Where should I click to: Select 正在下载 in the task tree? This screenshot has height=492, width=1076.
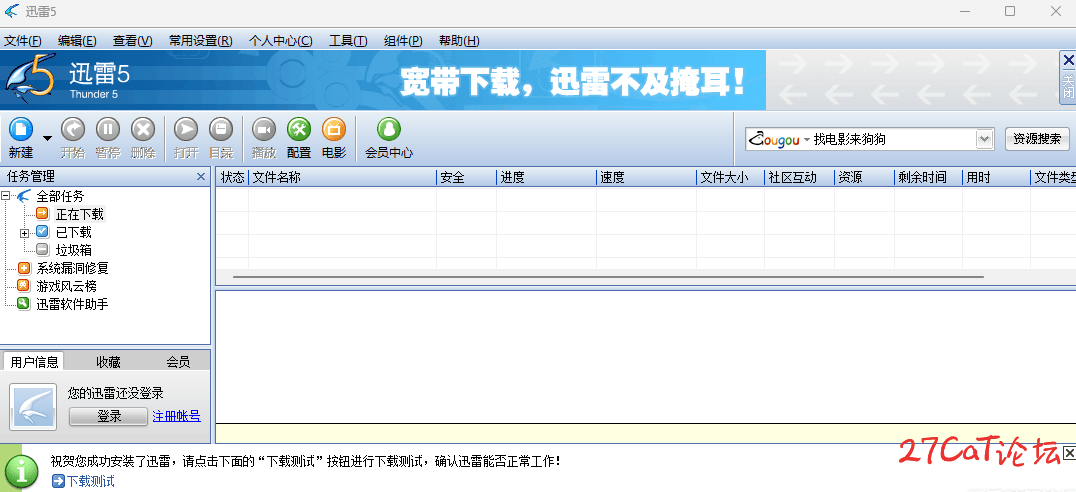80,214
